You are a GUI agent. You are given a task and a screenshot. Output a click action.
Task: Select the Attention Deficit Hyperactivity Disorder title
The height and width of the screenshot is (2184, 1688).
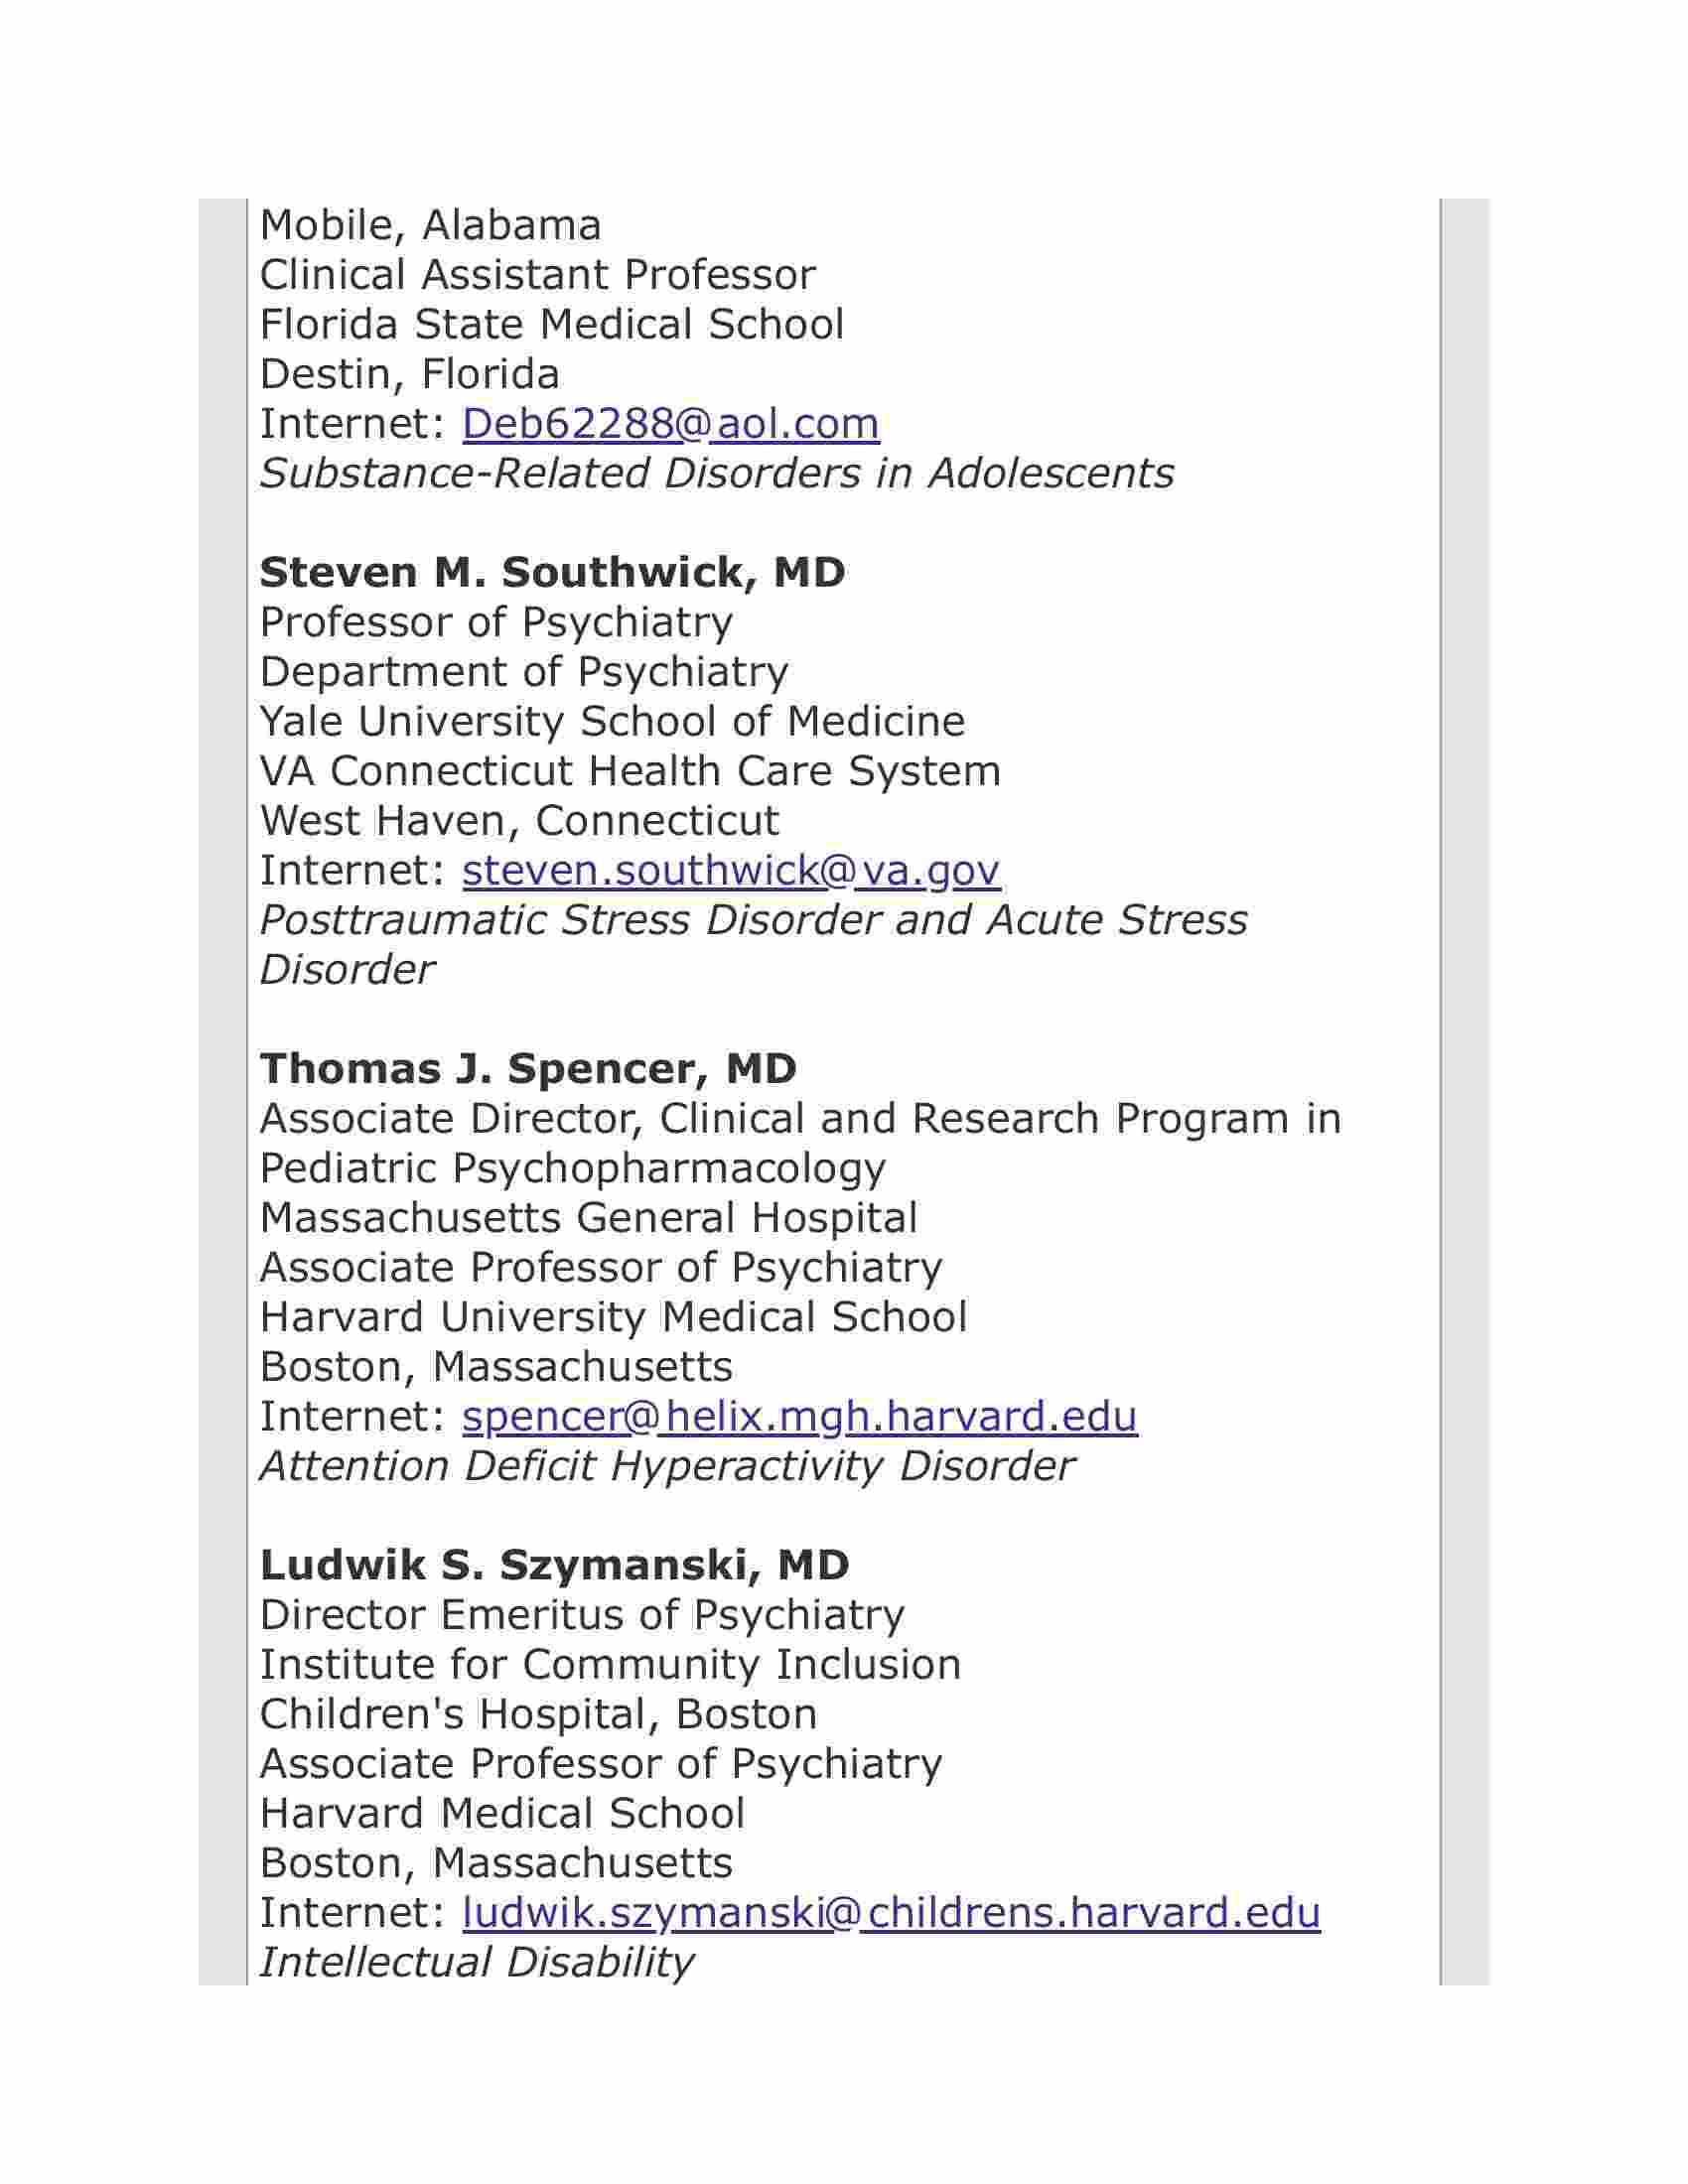click(667, 1466)
